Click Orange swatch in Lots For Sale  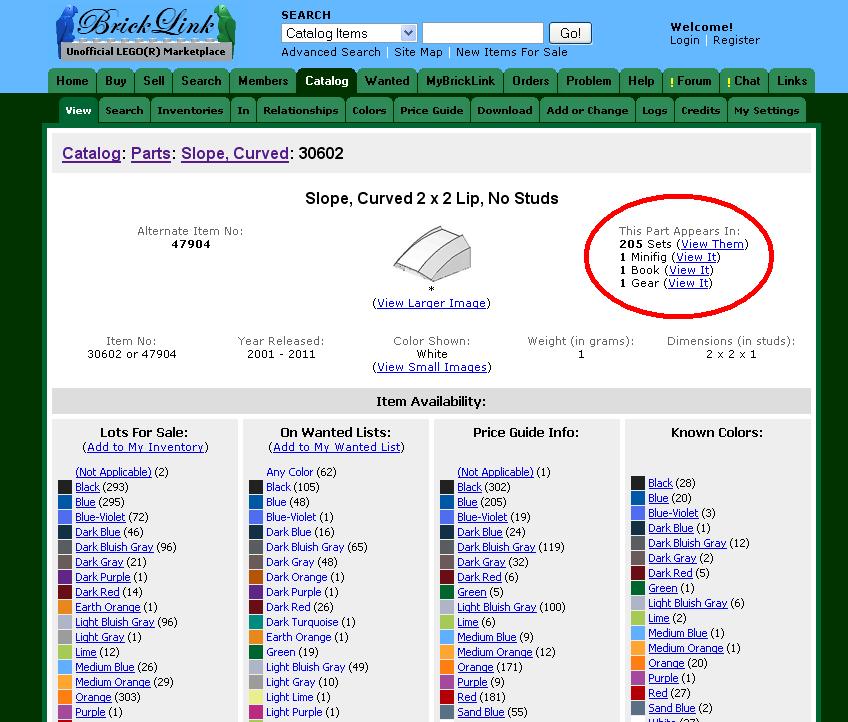65,697
